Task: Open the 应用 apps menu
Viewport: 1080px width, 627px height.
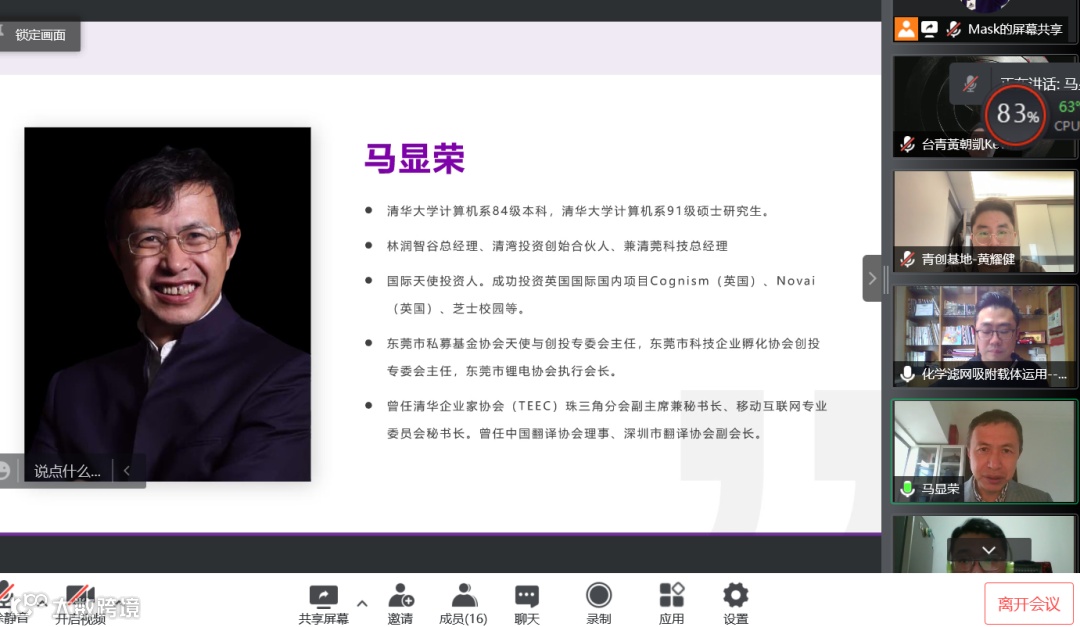Action: point(672,604)
